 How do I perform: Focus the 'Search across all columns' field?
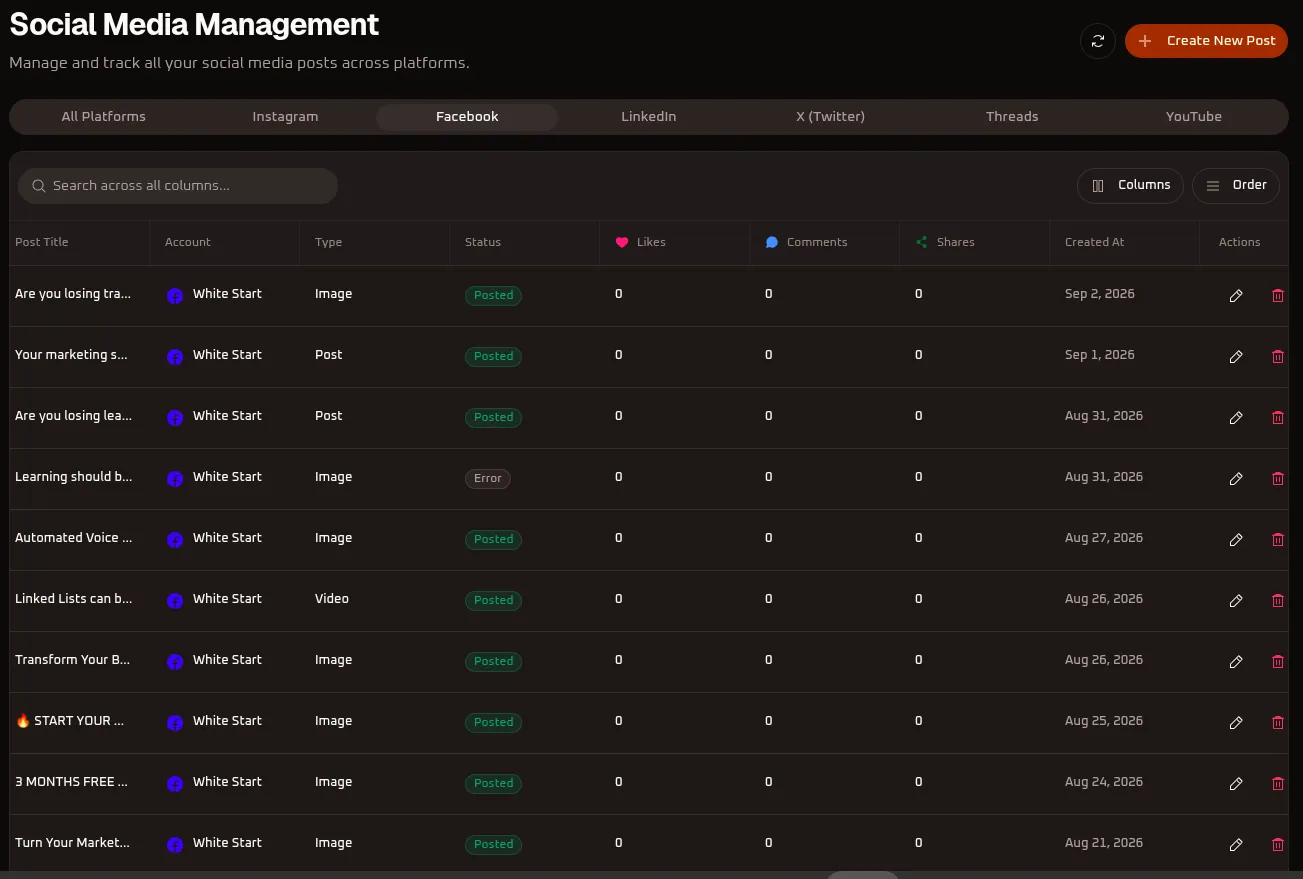coord(178,186)
